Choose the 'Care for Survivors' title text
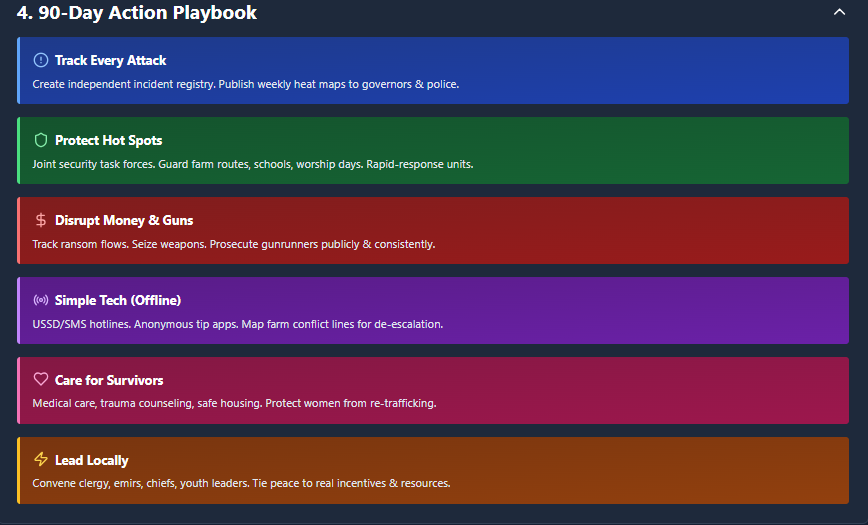 (x=109, y=380)
